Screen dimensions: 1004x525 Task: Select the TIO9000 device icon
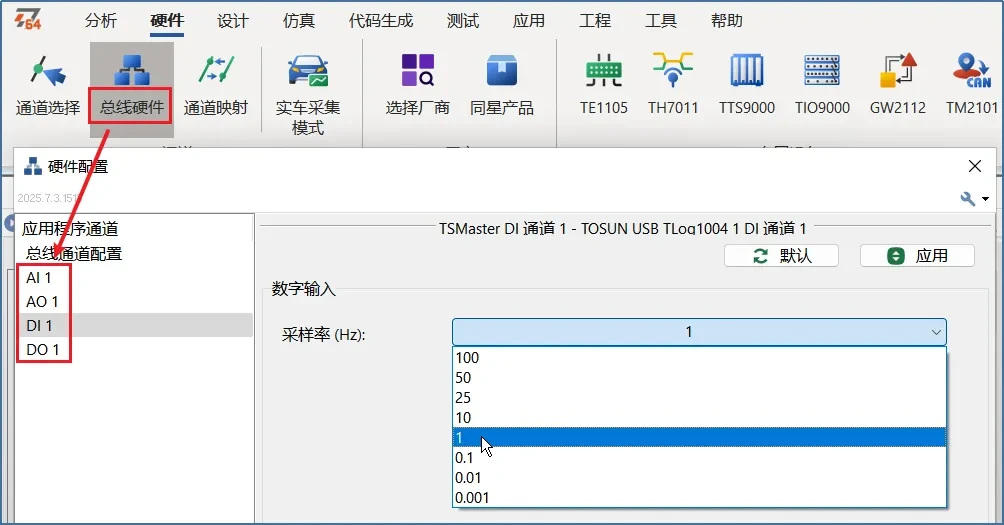[822, 86]
